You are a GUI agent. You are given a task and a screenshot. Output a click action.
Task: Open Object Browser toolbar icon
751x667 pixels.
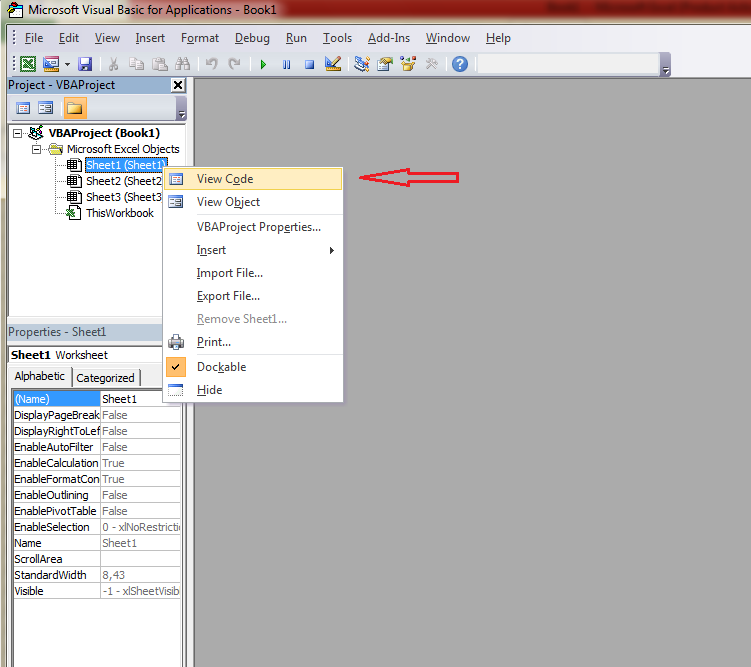[x=408, y=64]
